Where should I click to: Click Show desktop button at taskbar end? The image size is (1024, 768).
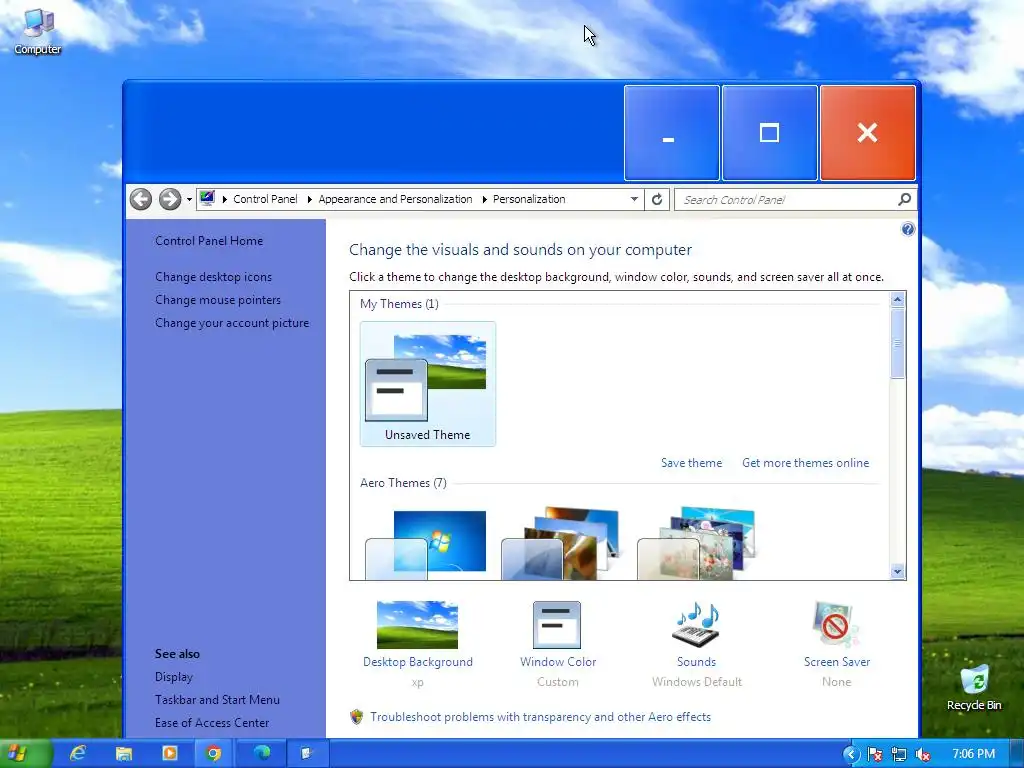pos(1017,754)
